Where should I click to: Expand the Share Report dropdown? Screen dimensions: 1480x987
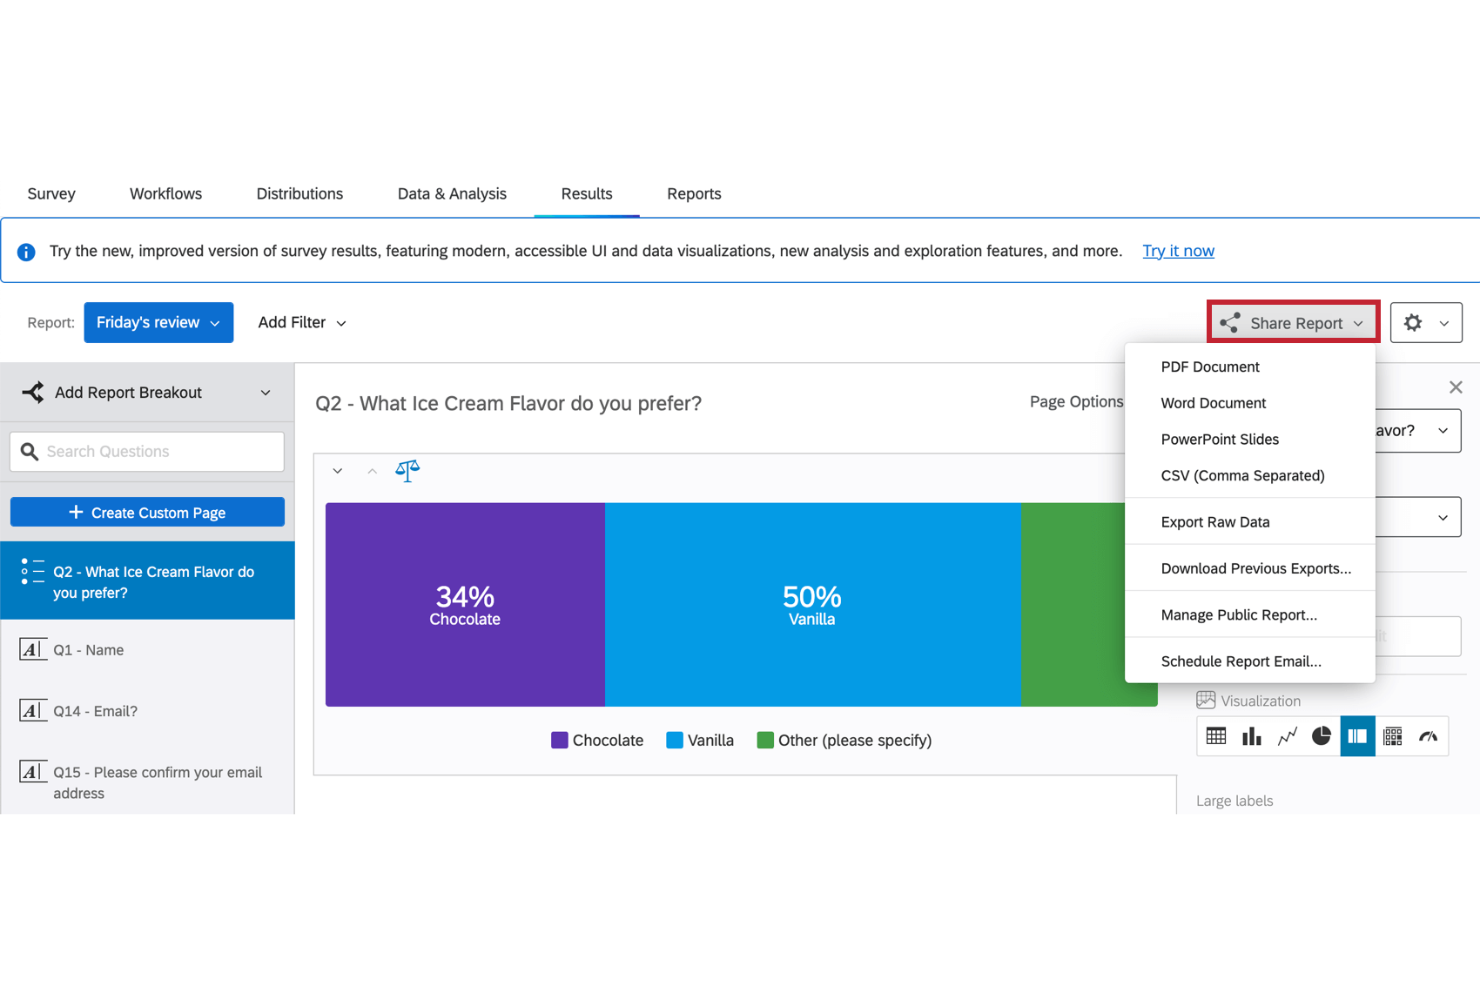1293,323
